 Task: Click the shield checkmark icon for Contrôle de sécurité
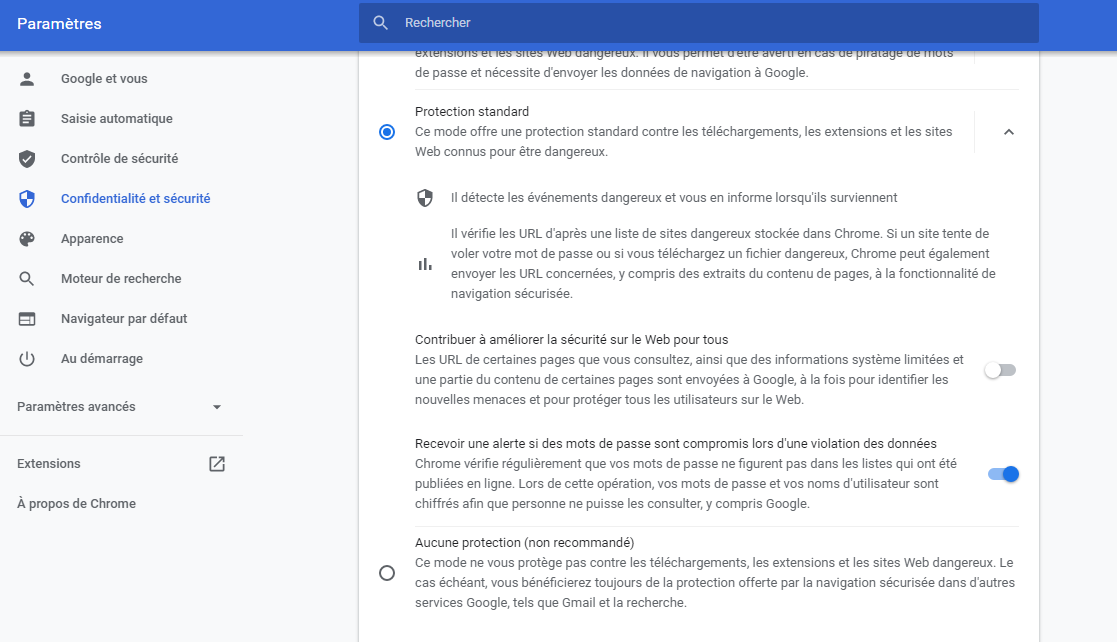coord(27,159)
